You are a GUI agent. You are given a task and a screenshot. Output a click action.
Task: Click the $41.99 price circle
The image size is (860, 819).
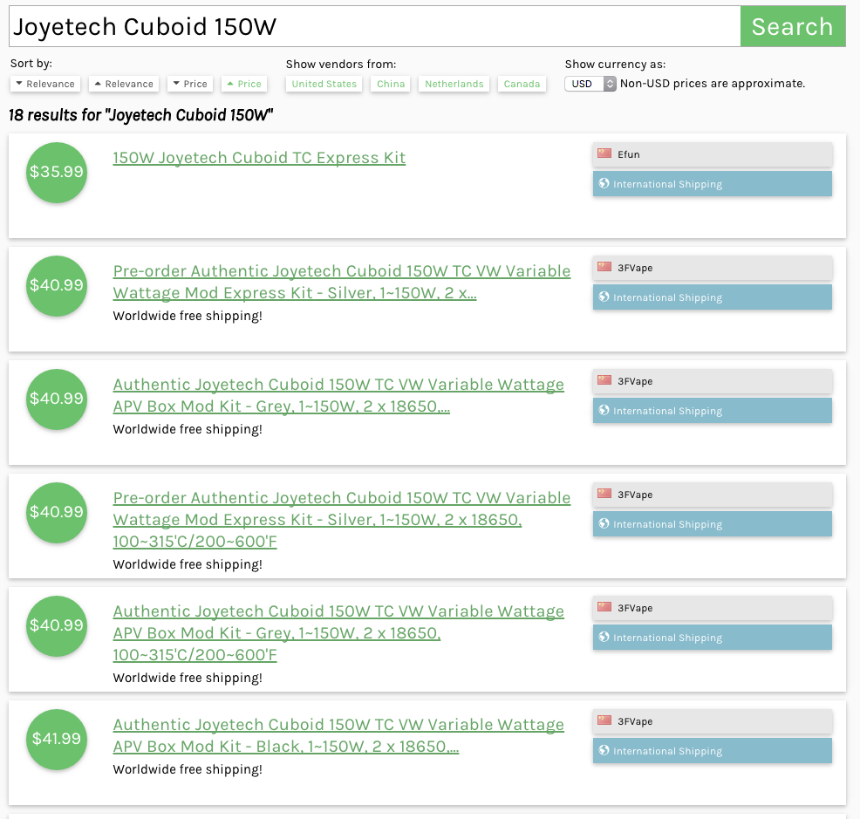pos(56,739)
